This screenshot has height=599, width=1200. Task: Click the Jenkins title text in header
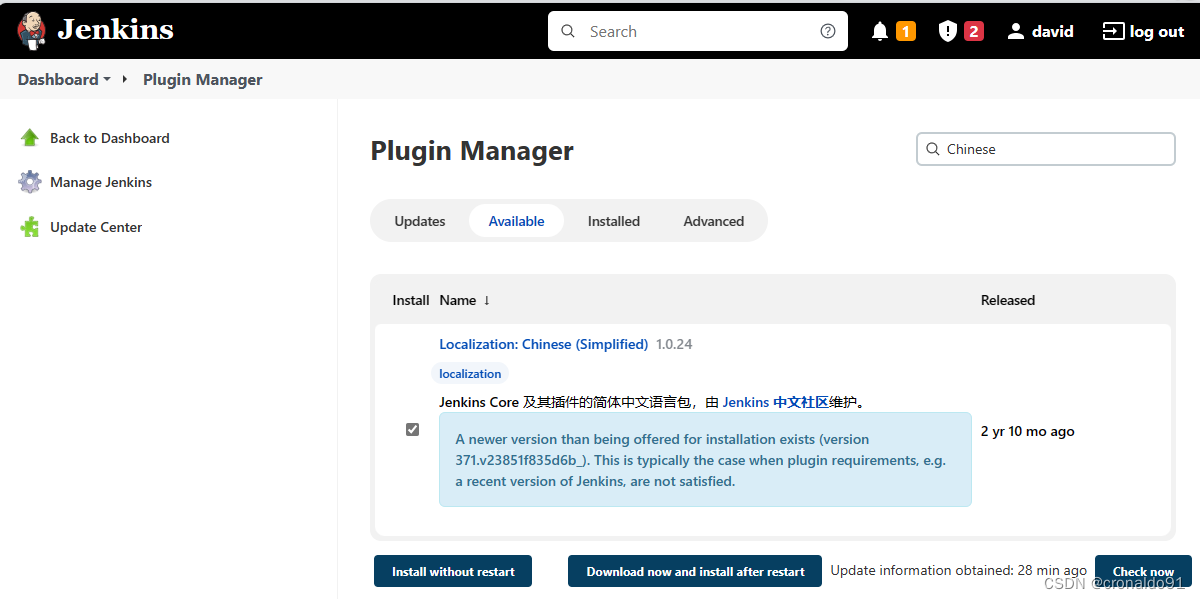(116, 30)
